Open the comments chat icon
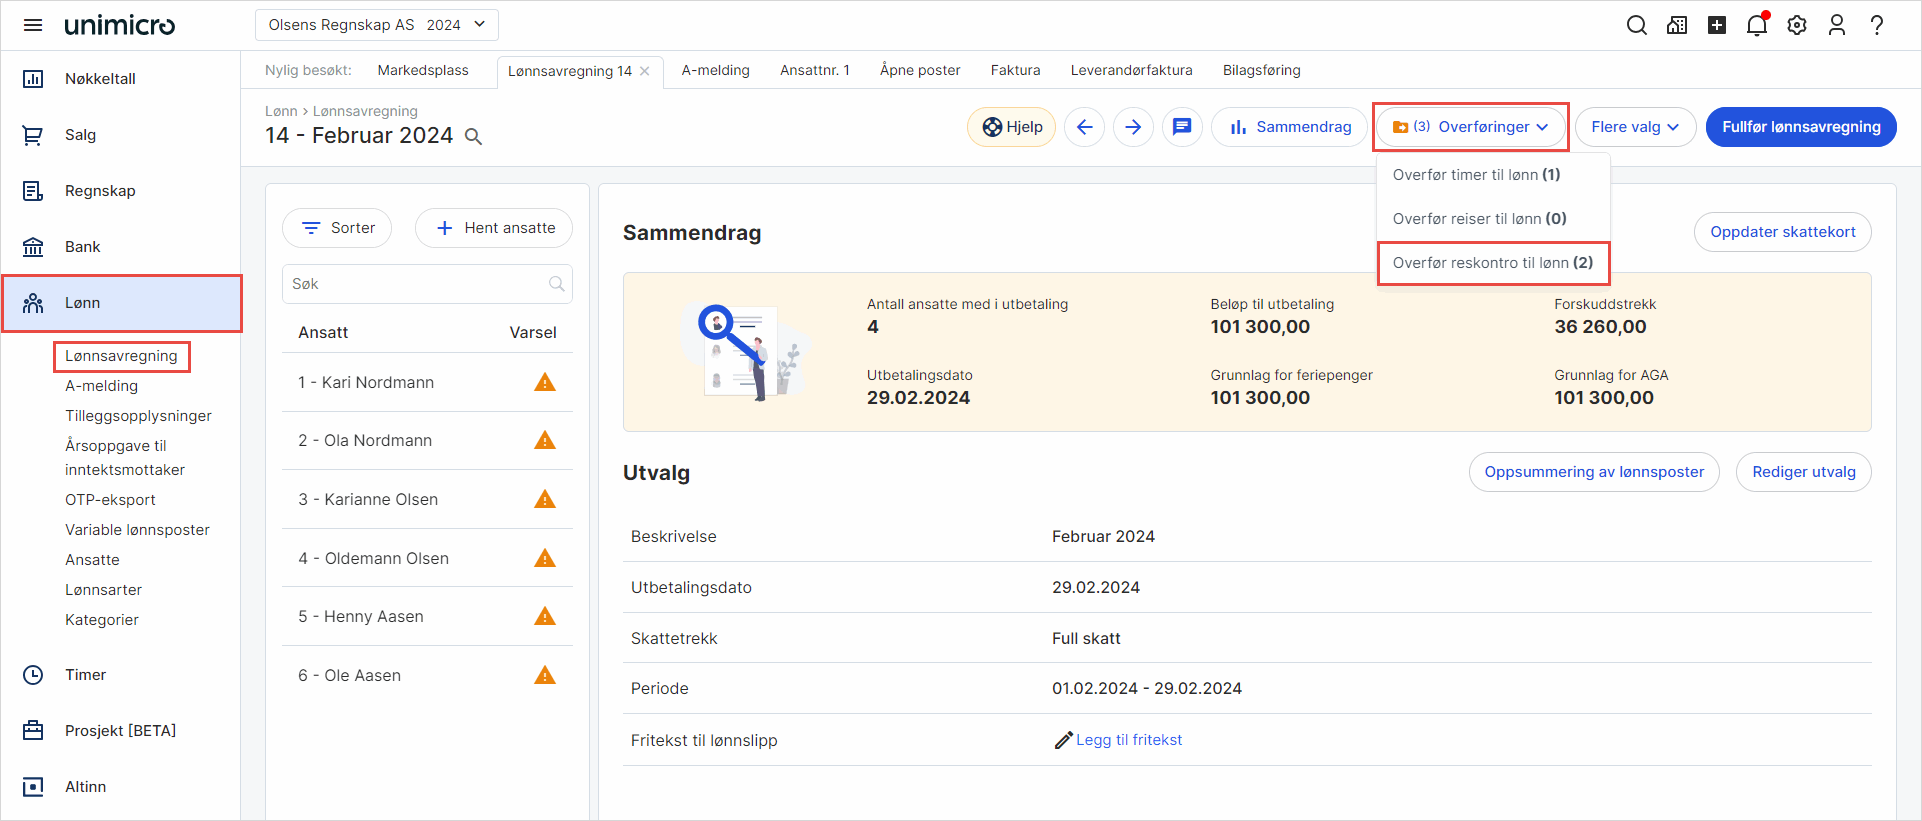 pyautogui.click(x=1182, y=127)
